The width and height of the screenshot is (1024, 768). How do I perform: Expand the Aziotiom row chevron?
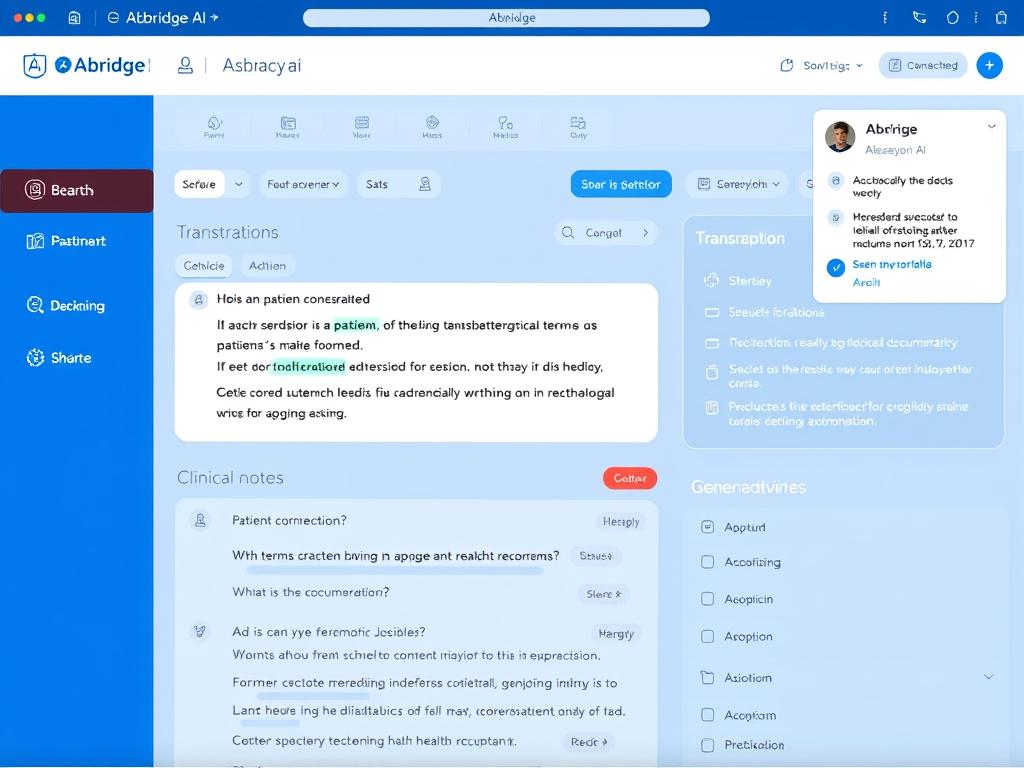(989, 677)
